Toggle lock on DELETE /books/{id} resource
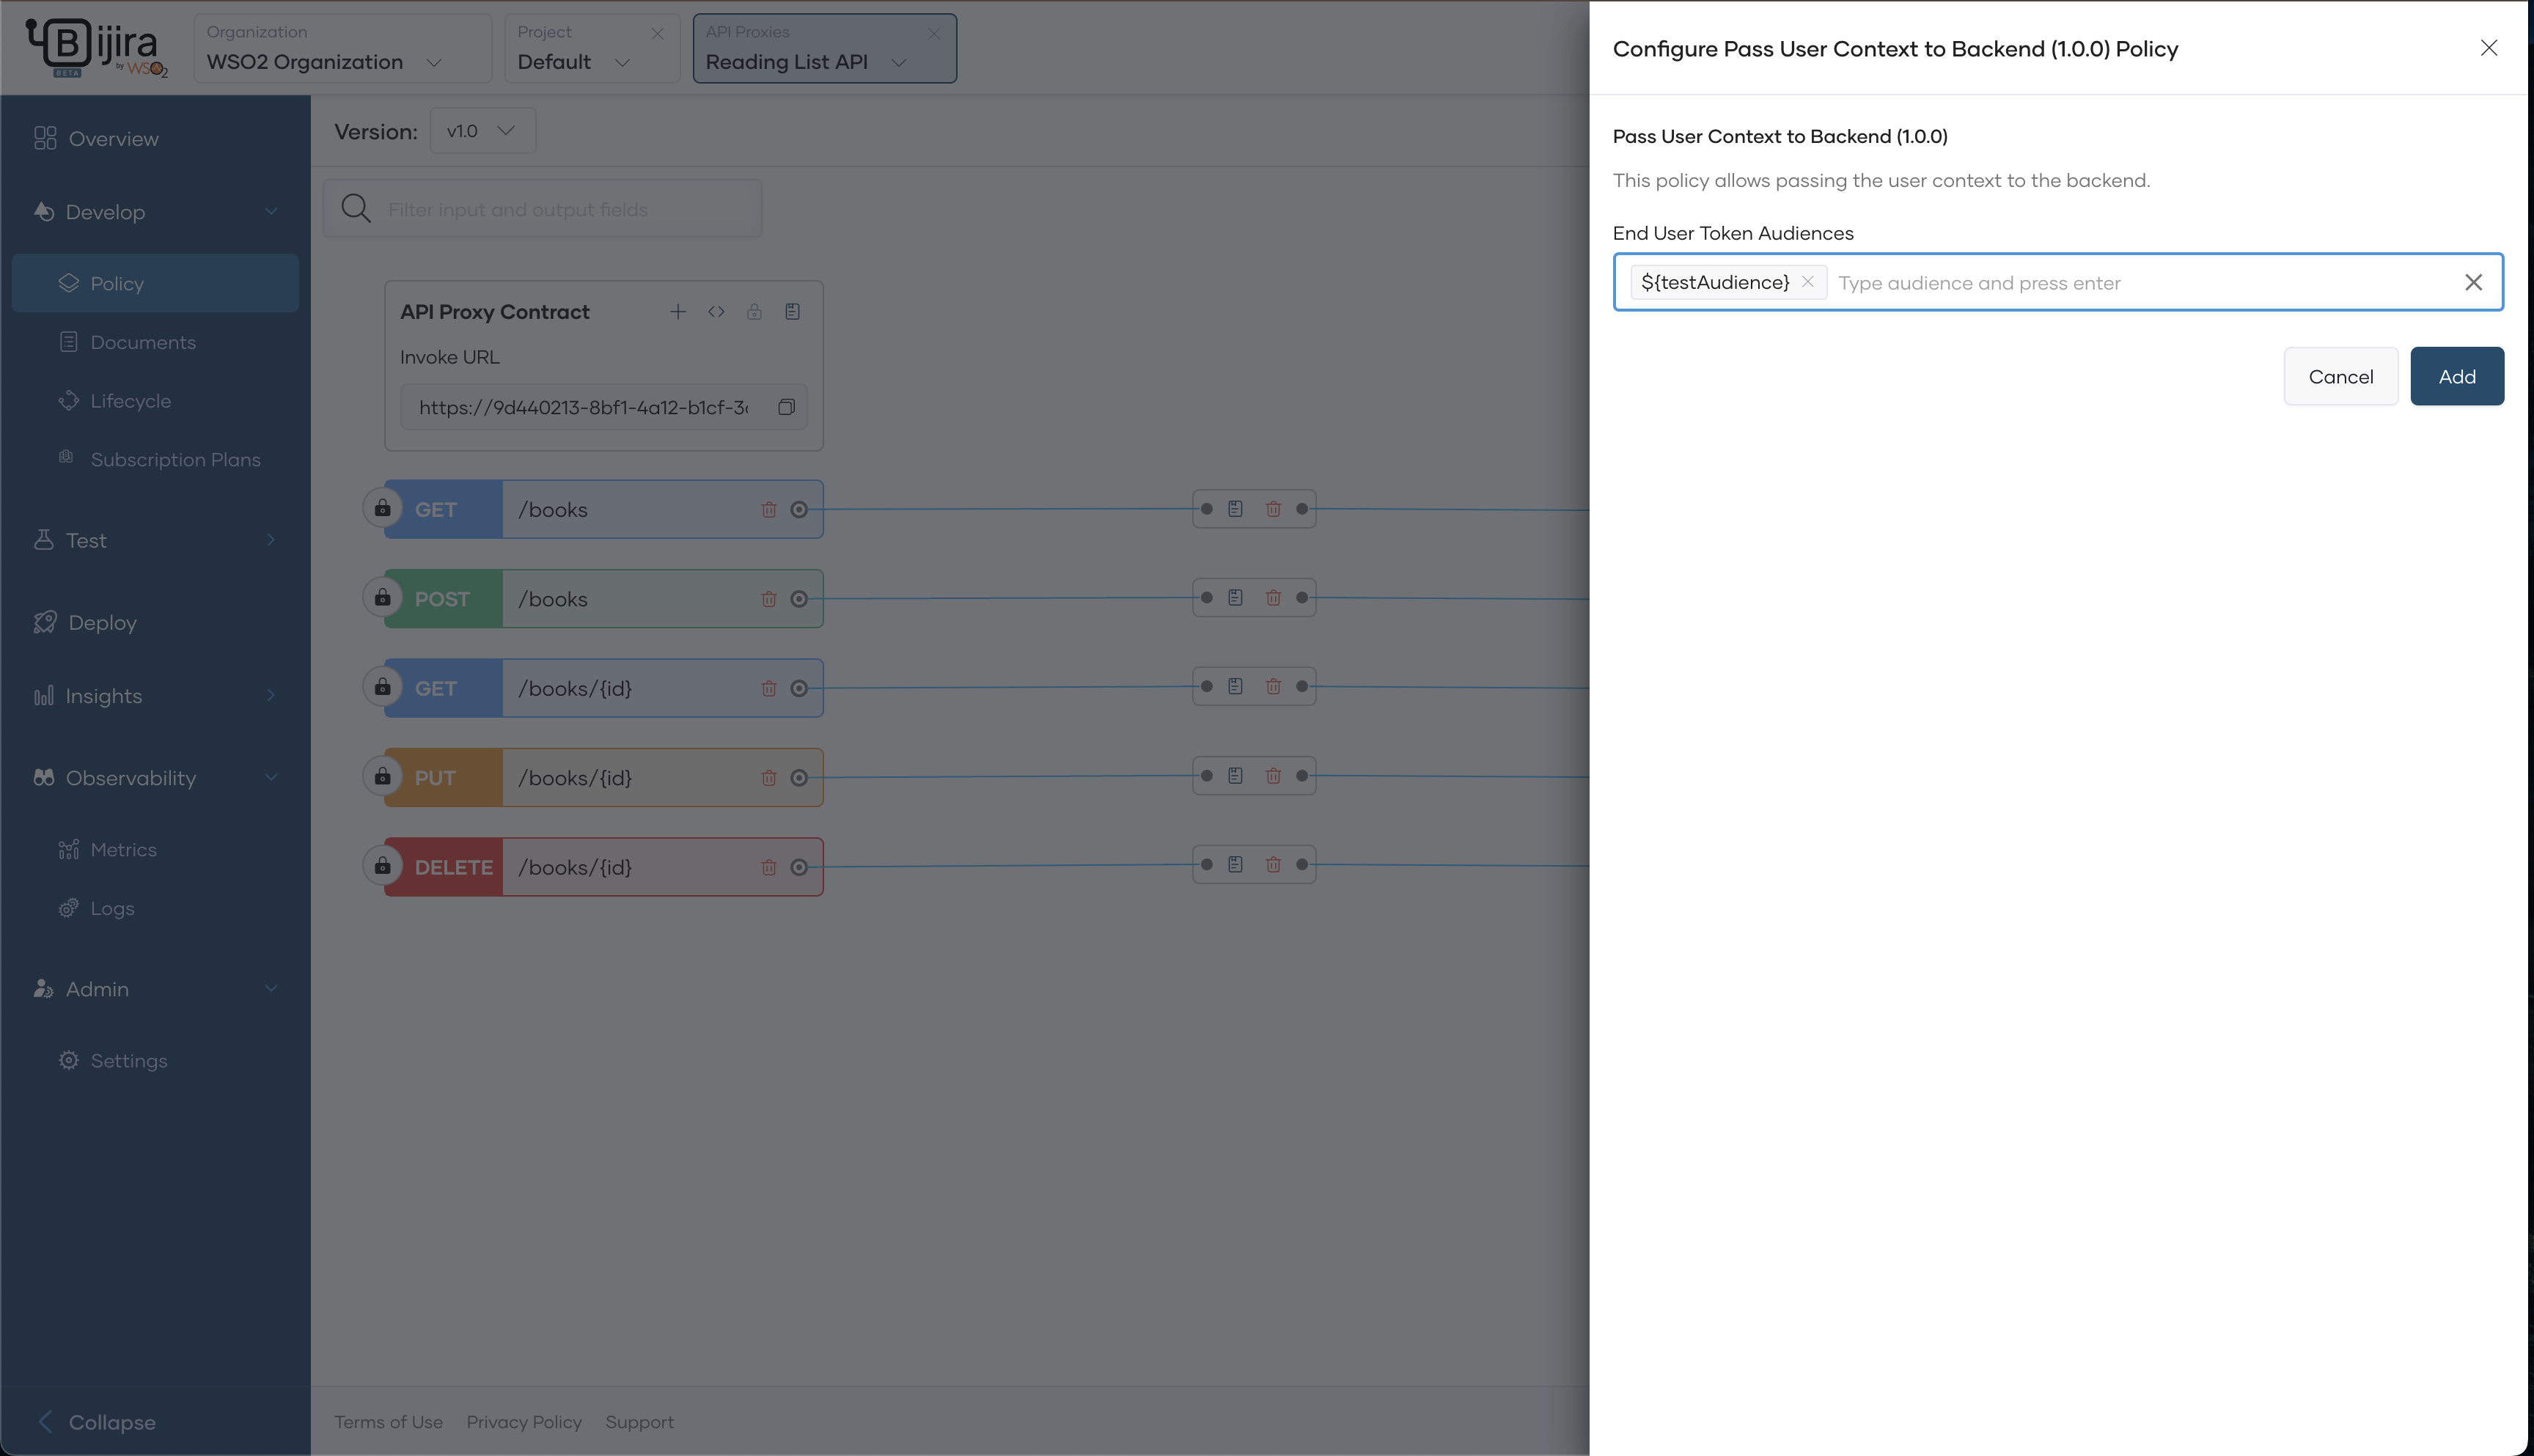This screenshot has width=2534, height=1456. tap(382, 866)
